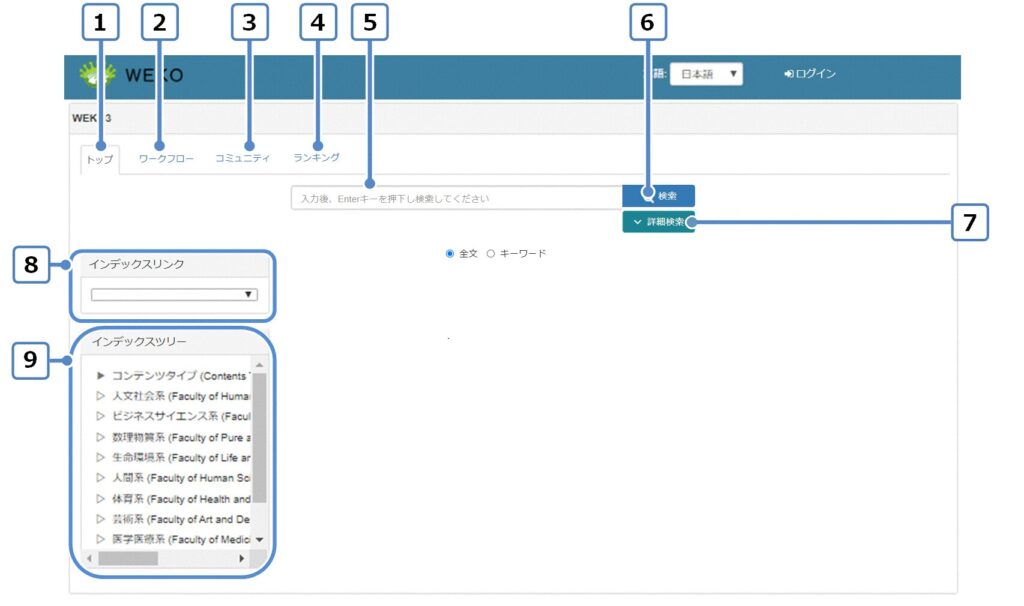Expand 詳細検索 advanced search
1024x606 pixels.
pyautogui.click(x=658, y=222)
